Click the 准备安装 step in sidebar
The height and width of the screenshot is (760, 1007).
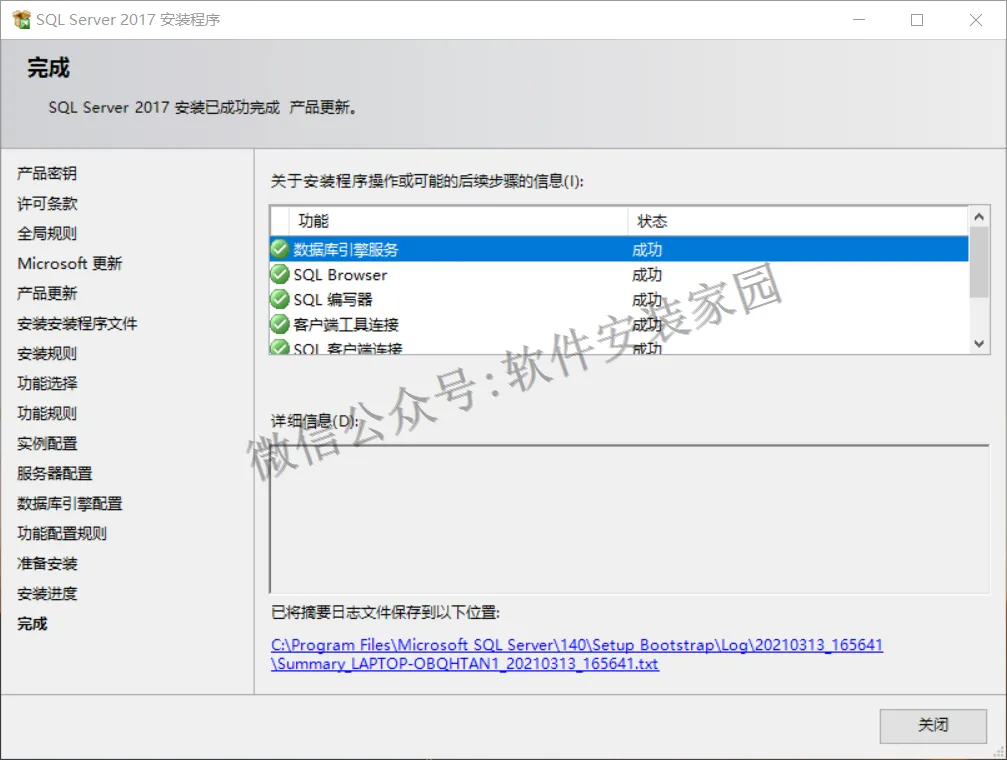[x=47, y=563]
